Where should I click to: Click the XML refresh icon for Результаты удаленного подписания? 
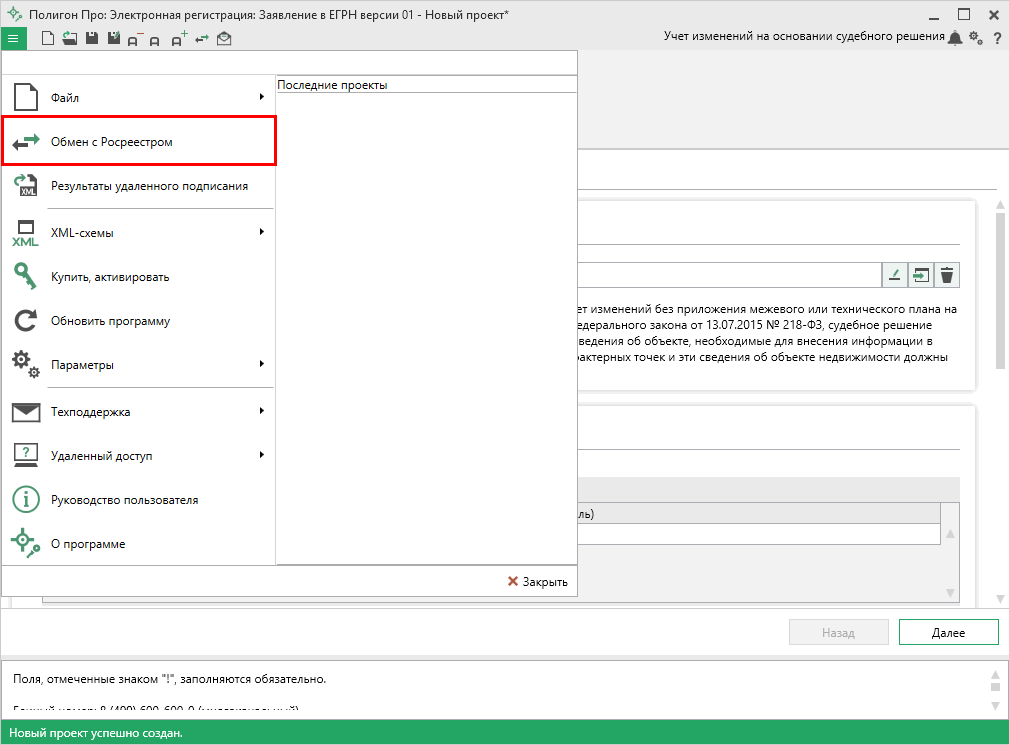coord(26,186)
